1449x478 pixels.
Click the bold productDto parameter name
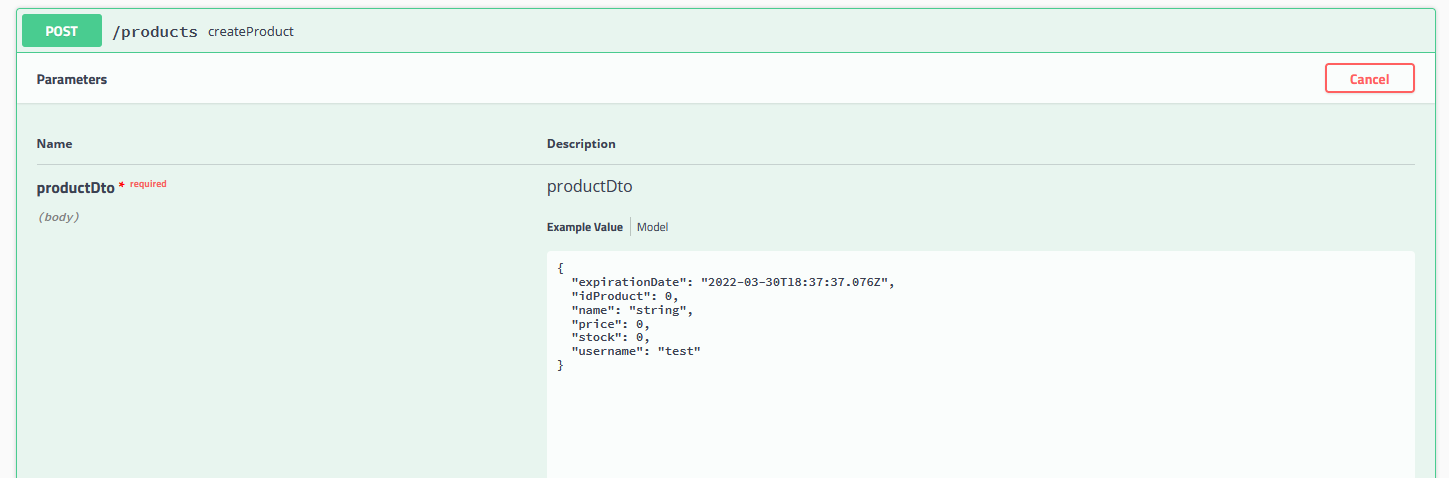point(76,187)
